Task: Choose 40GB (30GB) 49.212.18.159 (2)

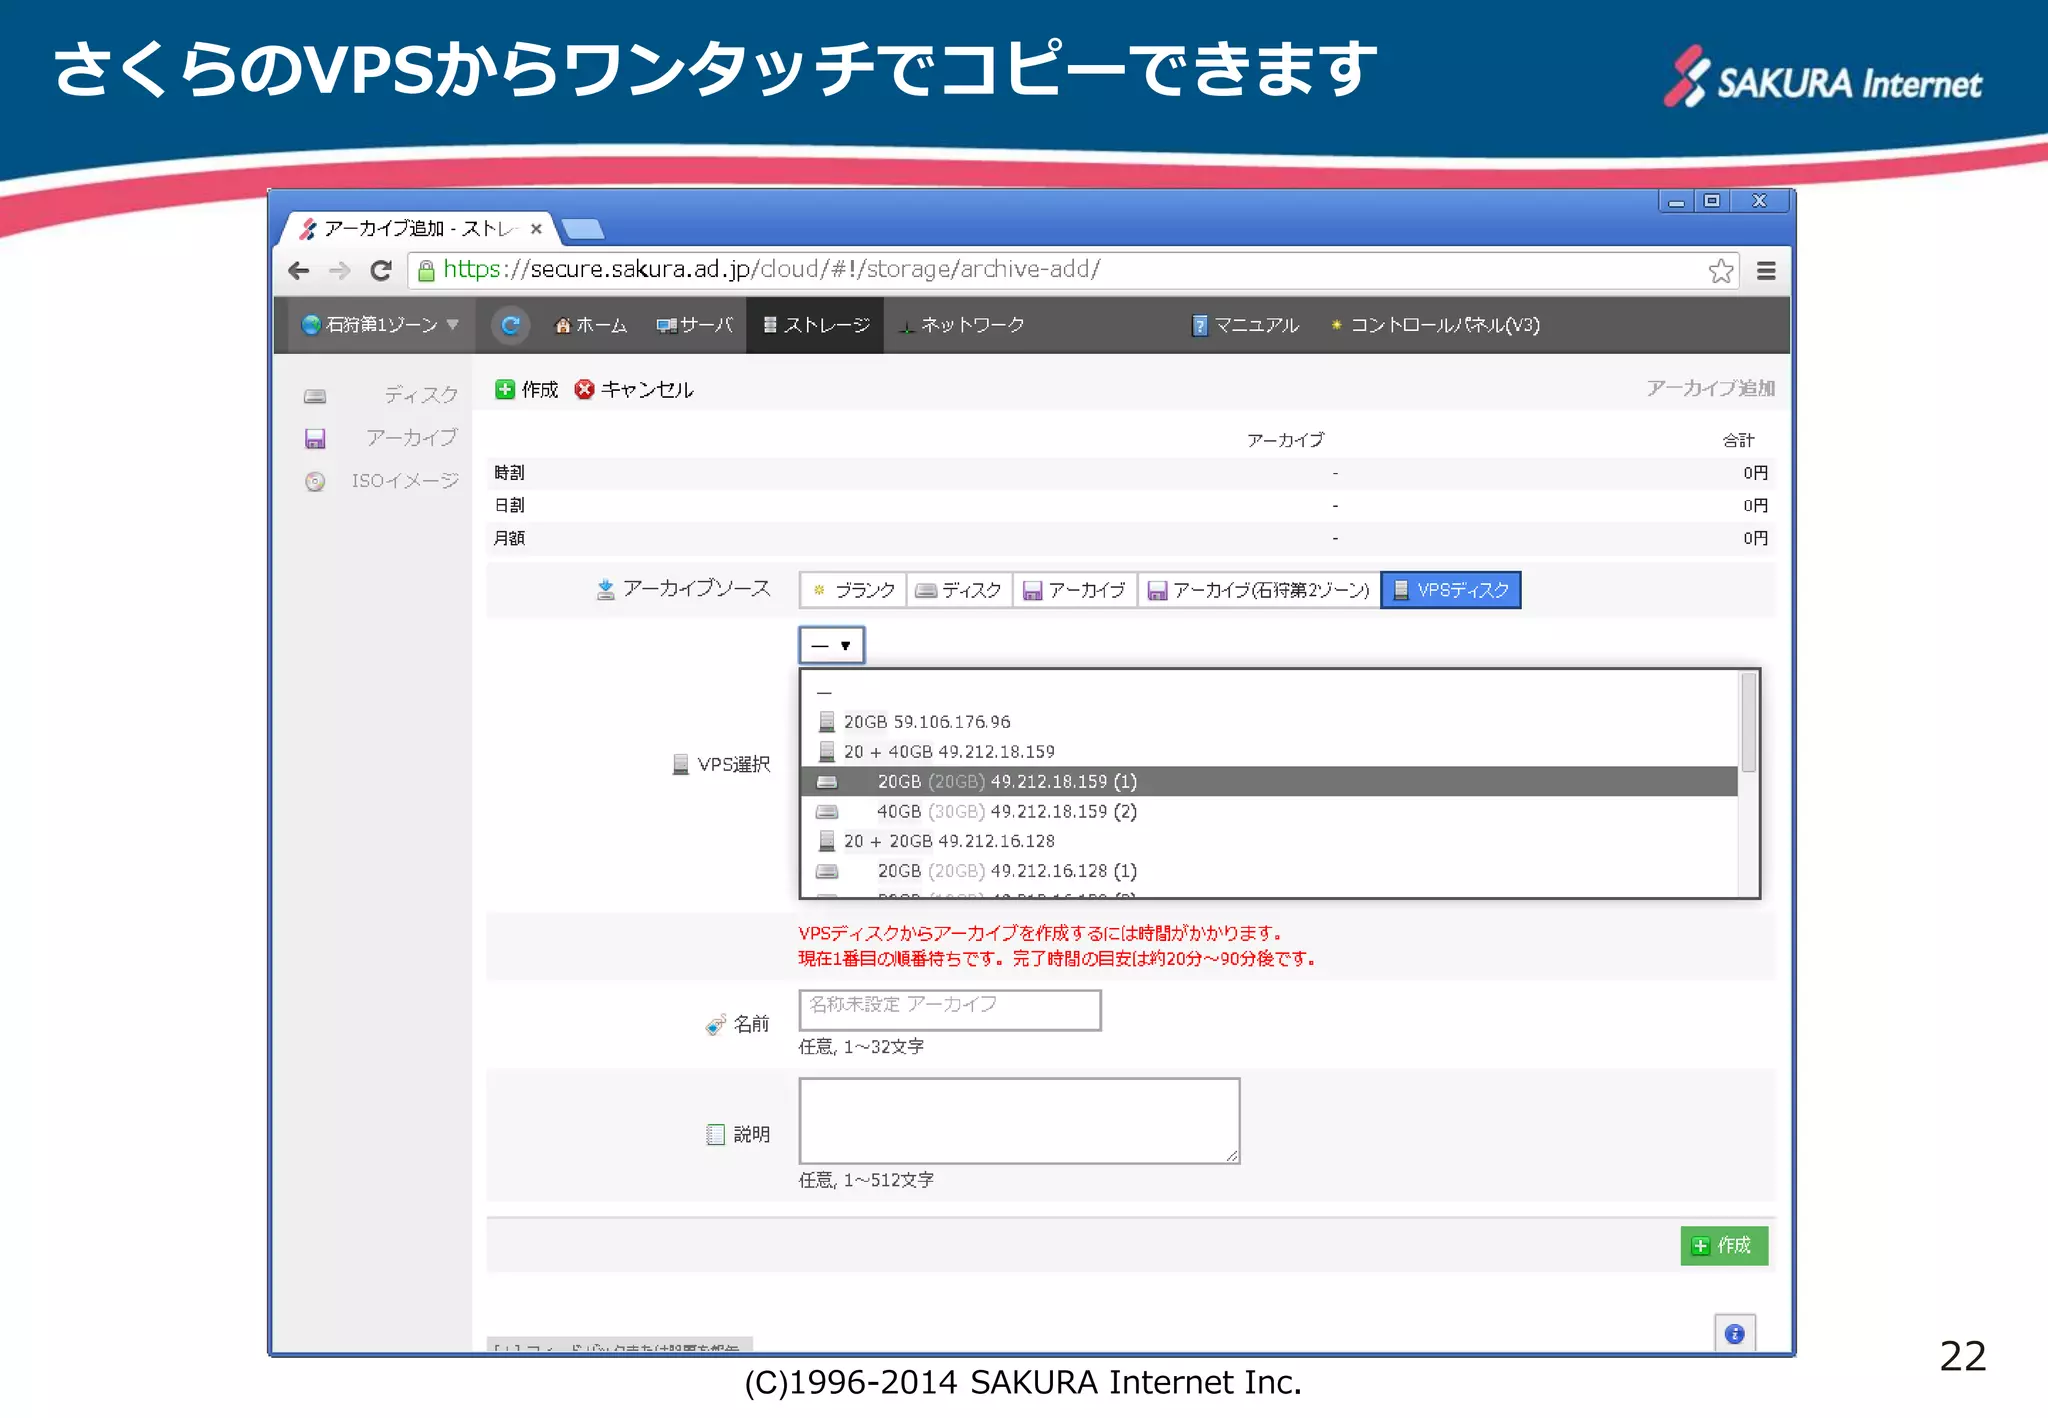Action: (x=1269, y=812)
